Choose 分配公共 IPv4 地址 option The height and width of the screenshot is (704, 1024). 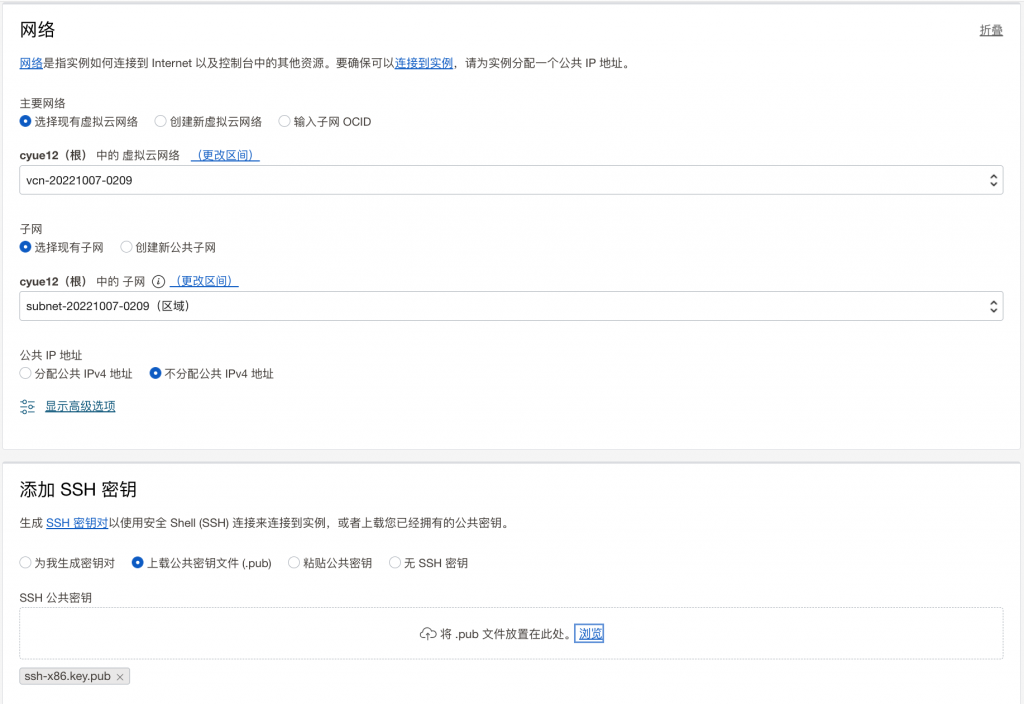(x=26, y=374)
